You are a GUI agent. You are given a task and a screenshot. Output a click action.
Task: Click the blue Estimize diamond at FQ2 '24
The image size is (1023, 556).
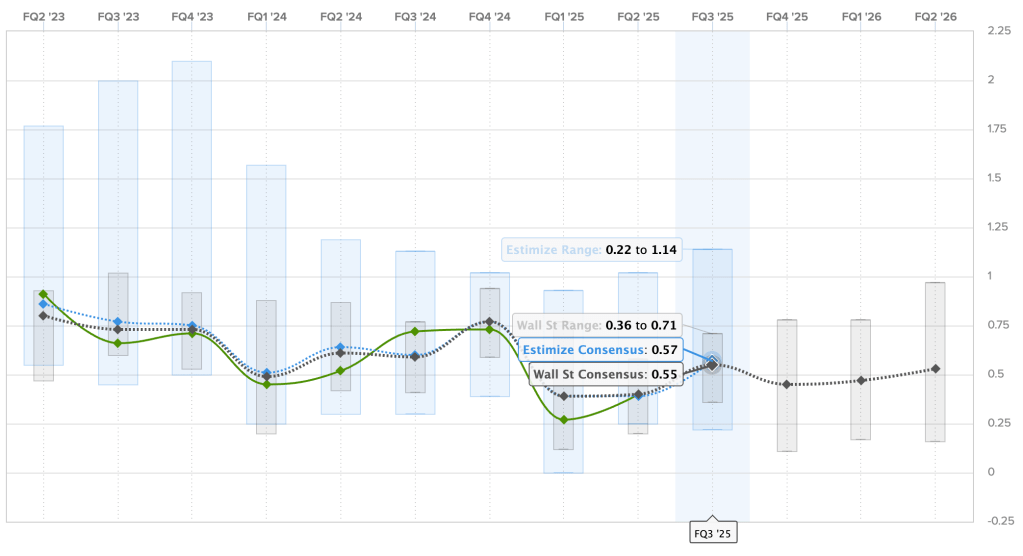click(x=341, y=347)
